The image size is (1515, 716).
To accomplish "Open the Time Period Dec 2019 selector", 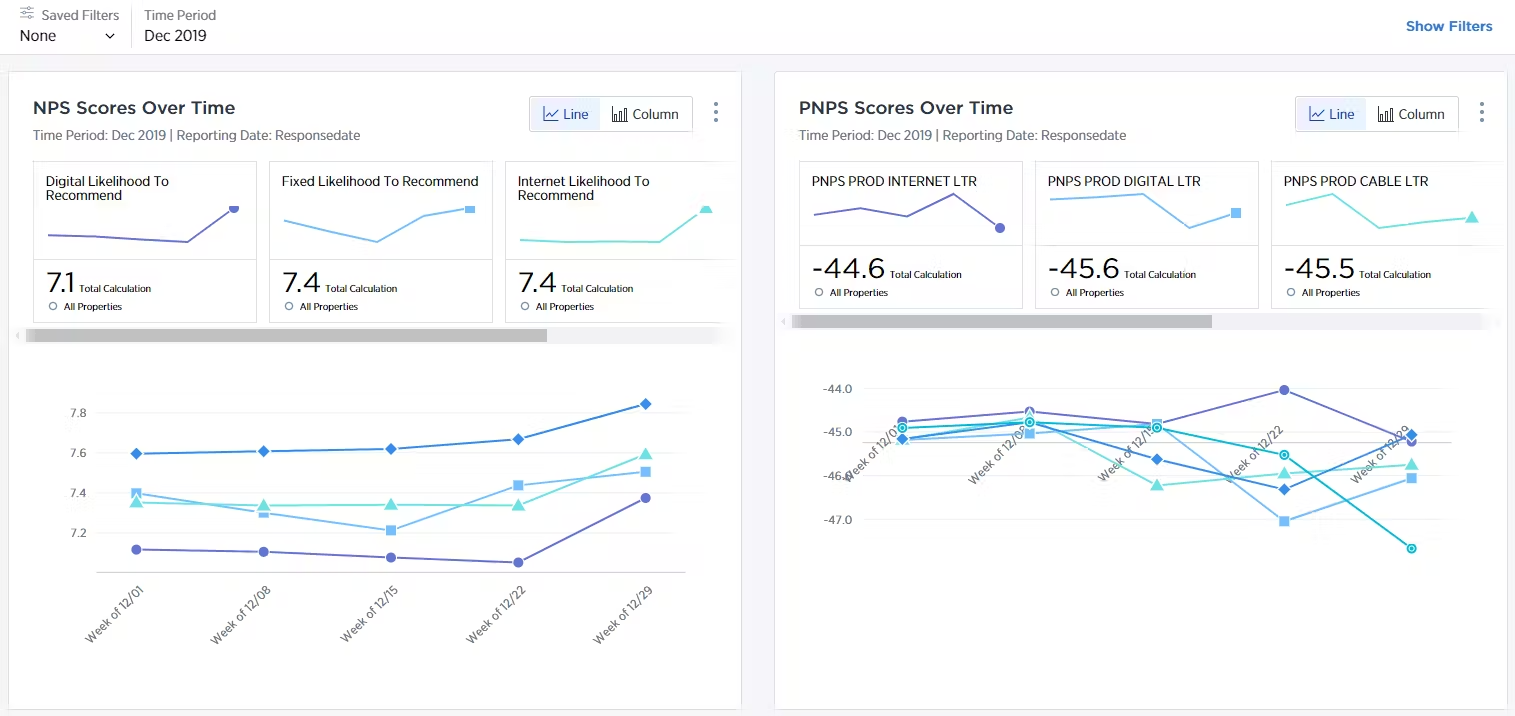I will (176, 36).
